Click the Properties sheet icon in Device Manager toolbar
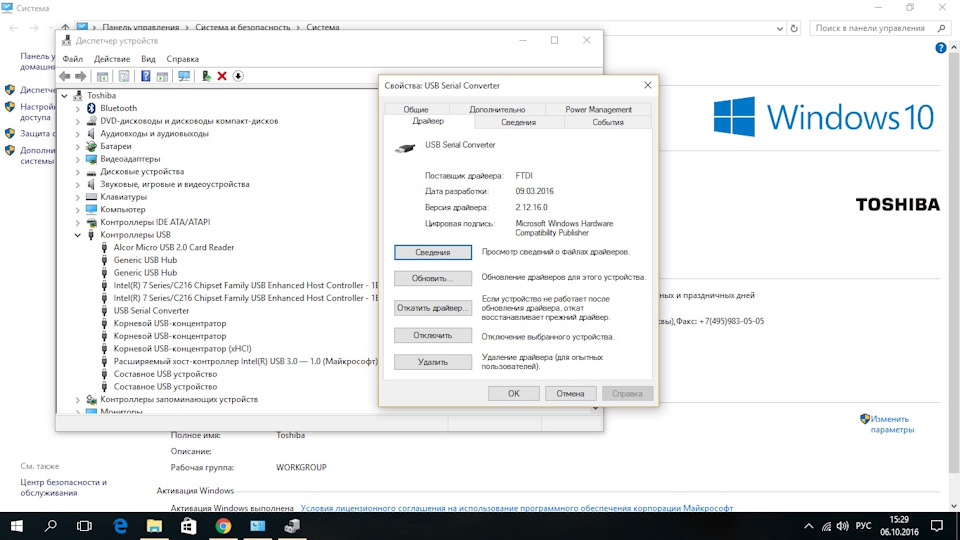 [124, 76]
